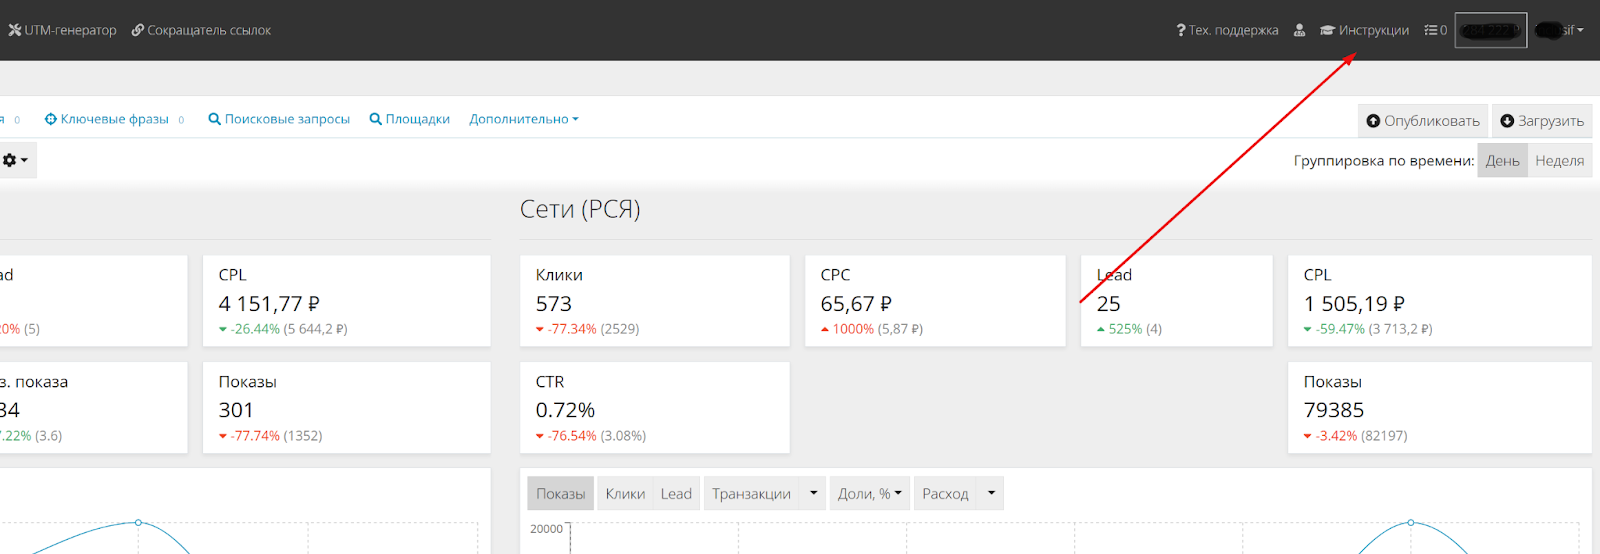
Task: Expand the Дополнительно dropdown menu
Action: (x=523, y=119)
